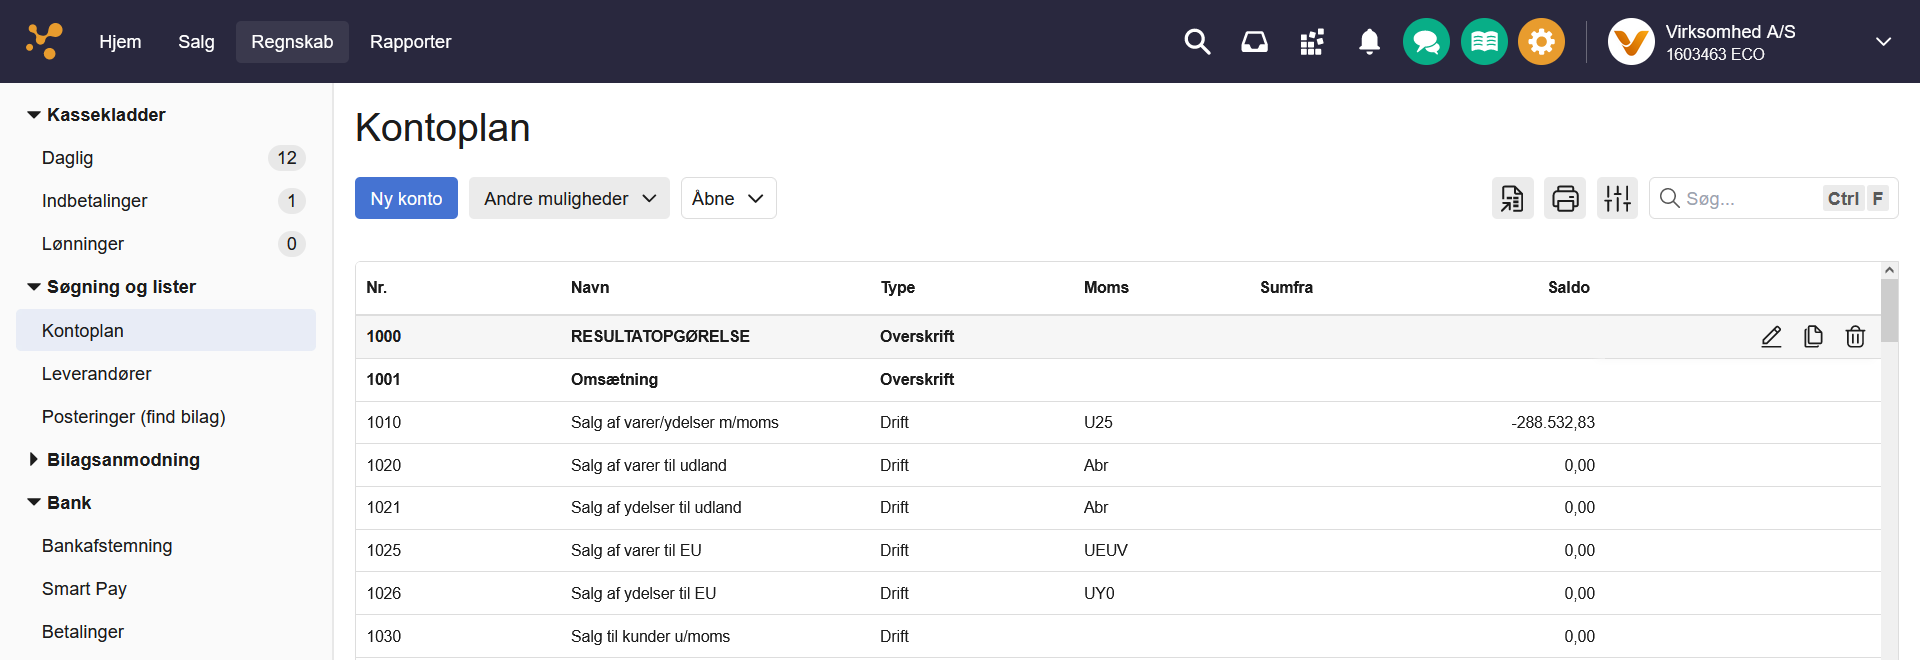1920x660 pixels.
Task: Open the green chat support icon
Action: pyautogui.click(x=1426, y=42)
